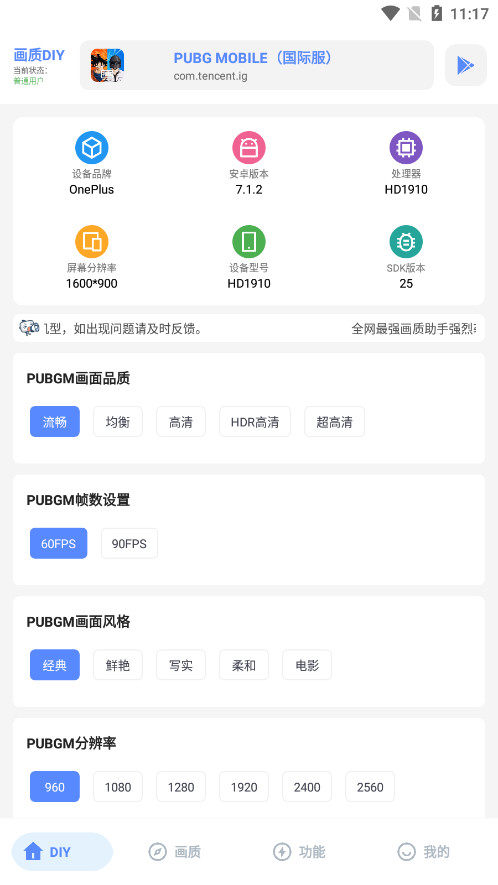Select 写实 graphics style
The image size is (498, 885).
pos(181,665)
